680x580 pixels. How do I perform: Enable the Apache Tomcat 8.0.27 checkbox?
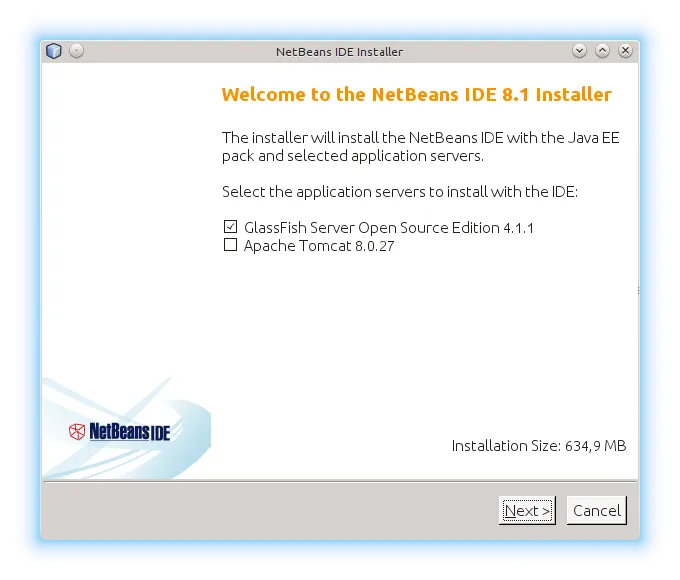pos(230,245)
